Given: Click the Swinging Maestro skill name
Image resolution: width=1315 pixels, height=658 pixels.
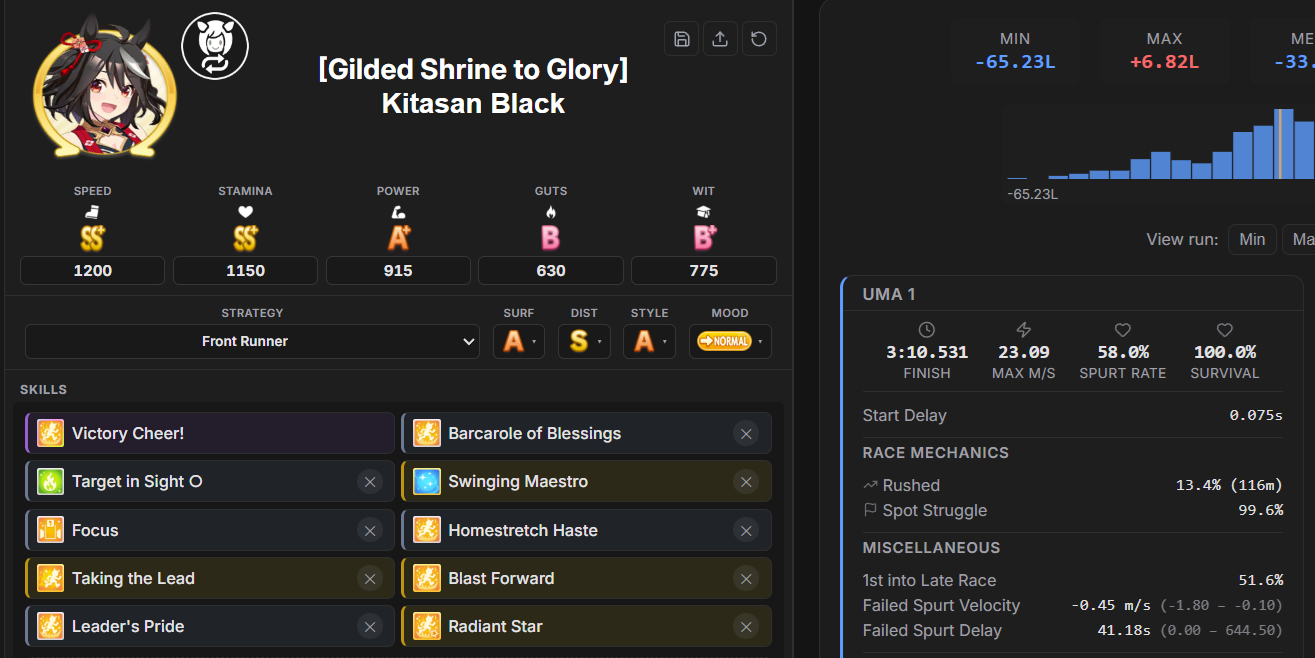Looking at the screenshot, I should (x=518, y=481).
